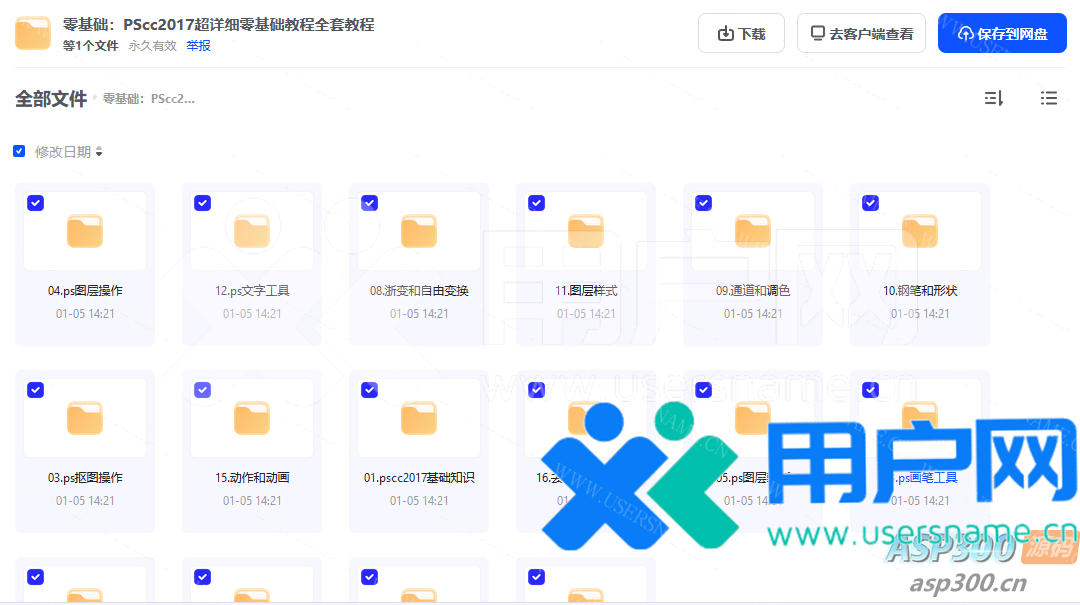Image resolution: width=1080 pixels, height=605 pixels.
Task: Open the 11.图层样式 folder icon
Action: [586, 231]
